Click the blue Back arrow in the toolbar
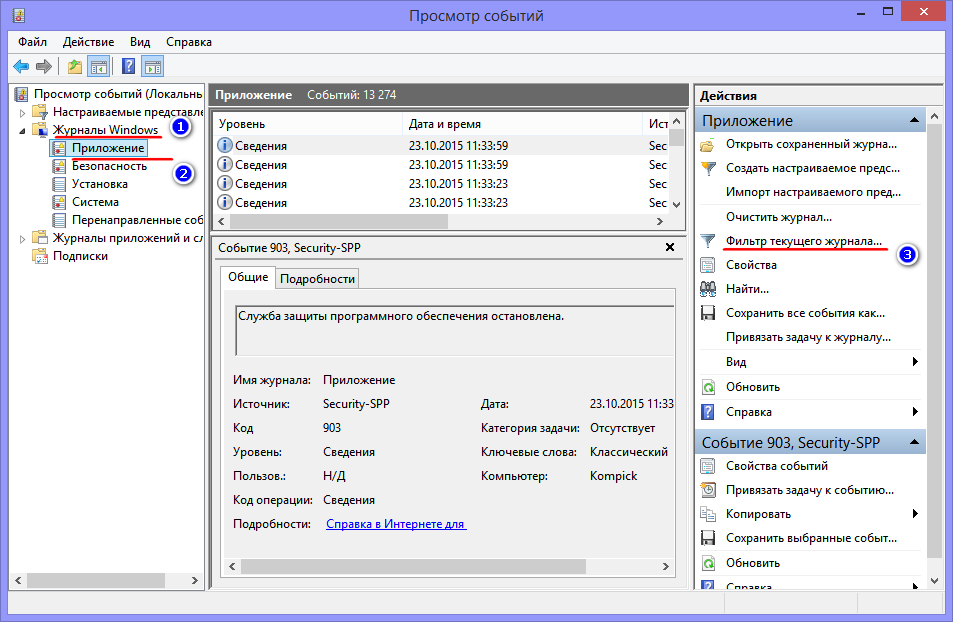 point(21,66)
